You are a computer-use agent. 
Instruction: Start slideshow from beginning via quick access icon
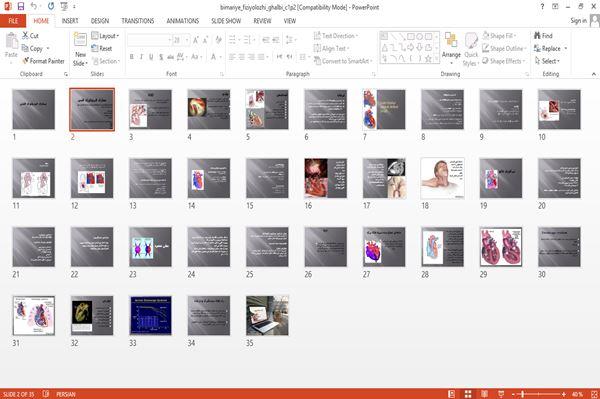[x=64, y=7]
